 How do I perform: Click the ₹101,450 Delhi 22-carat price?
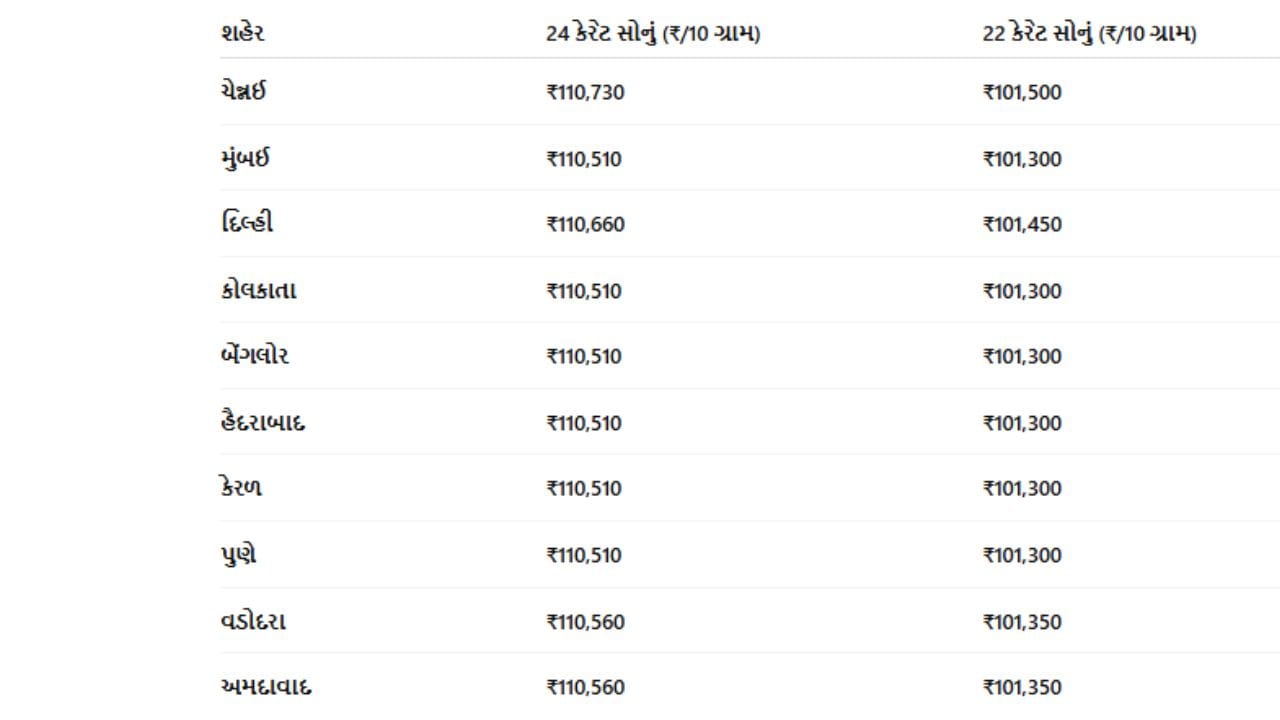pos(1022,224)
